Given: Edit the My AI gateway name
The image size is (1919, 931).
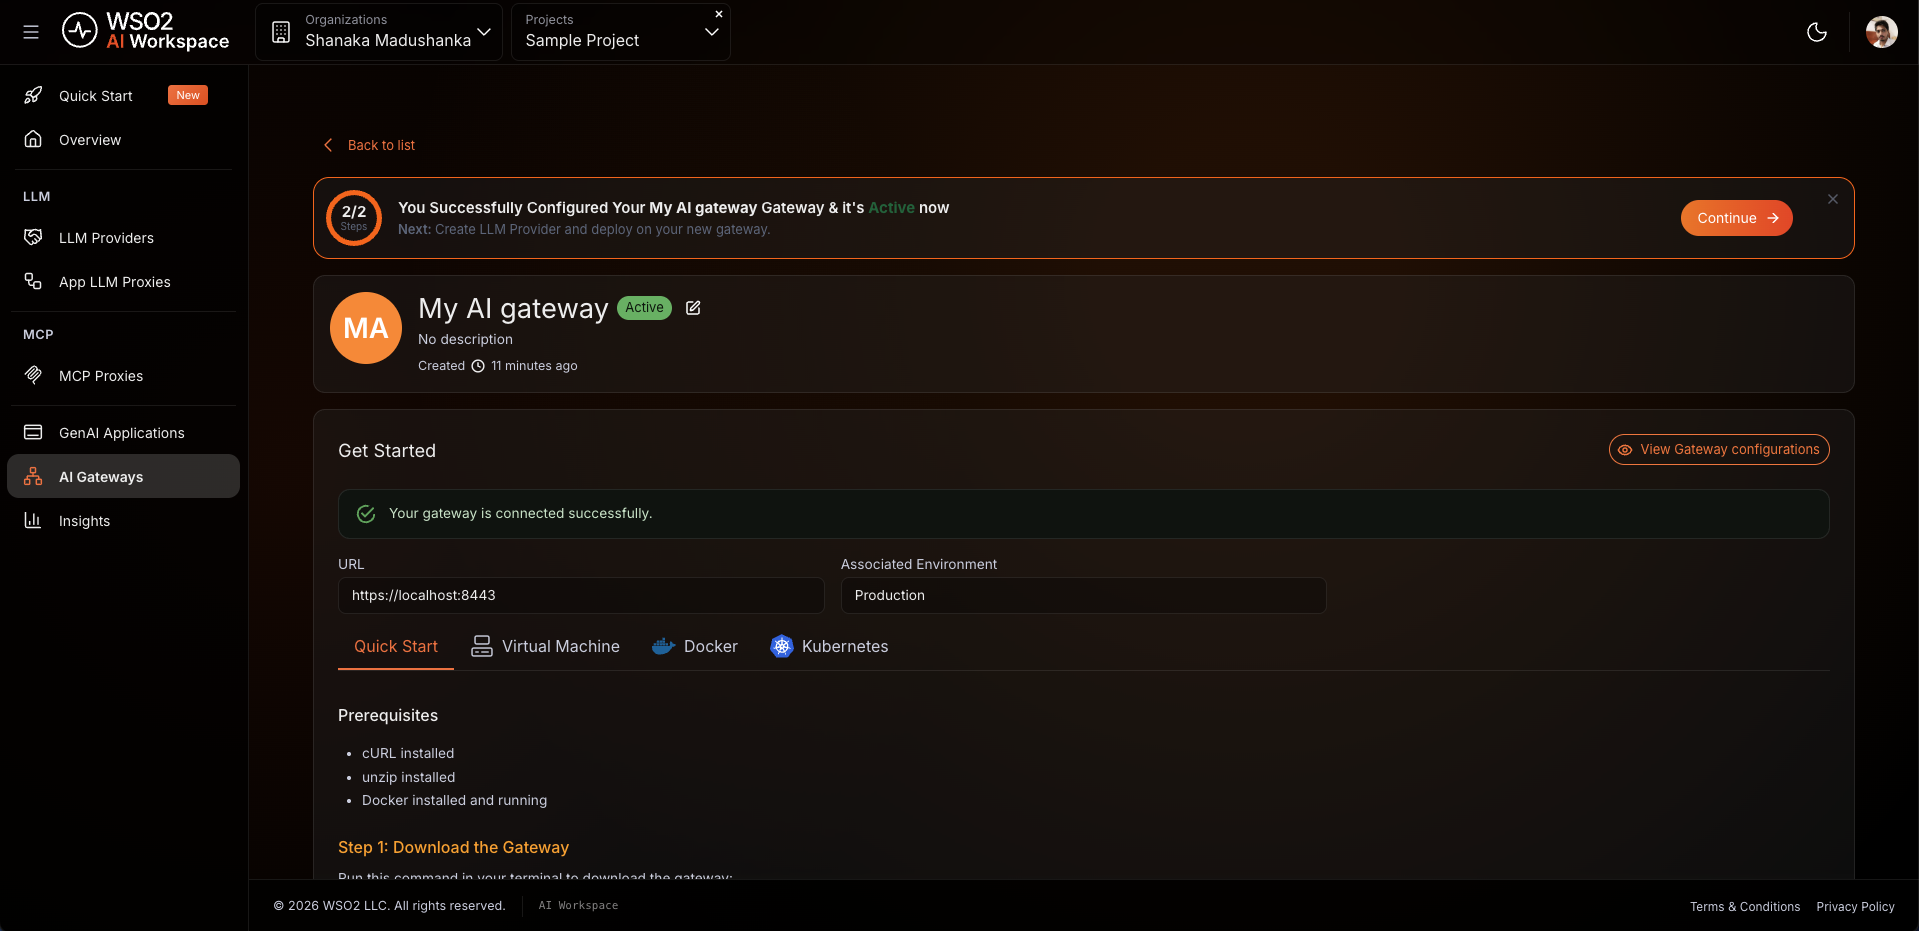Looking at the screenshot, I should click(x=693, y=308).
